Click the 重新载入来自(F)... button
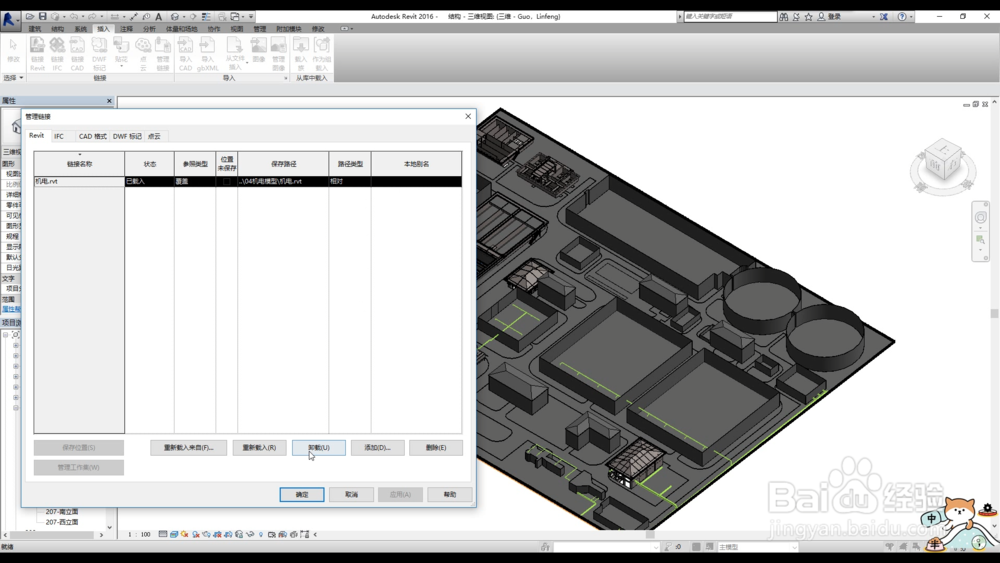 point(188,448)
